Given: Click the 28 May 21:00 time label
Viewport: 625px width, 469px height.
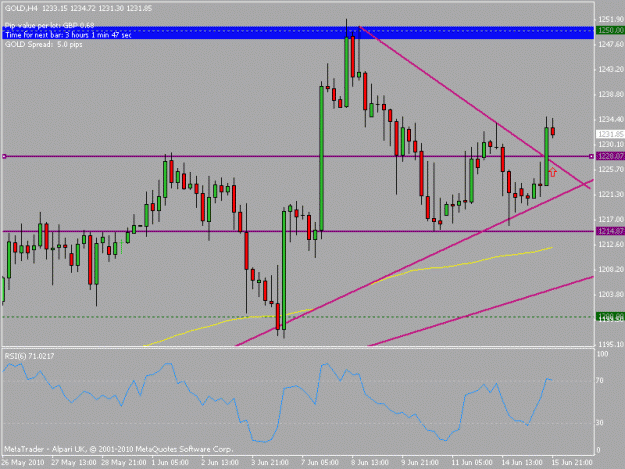Looking at the screenshot, I should (124, 463).
